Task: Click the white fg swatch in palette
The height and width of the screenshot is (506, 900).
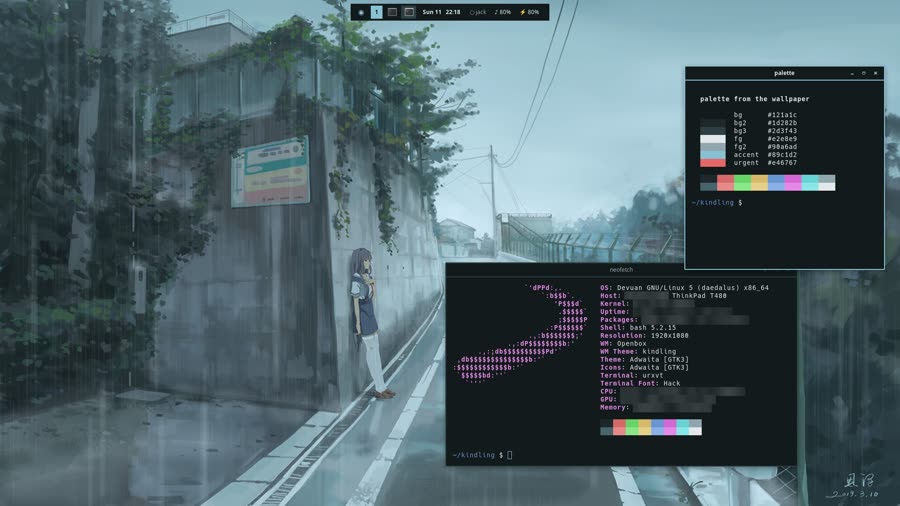Action: 712,139
